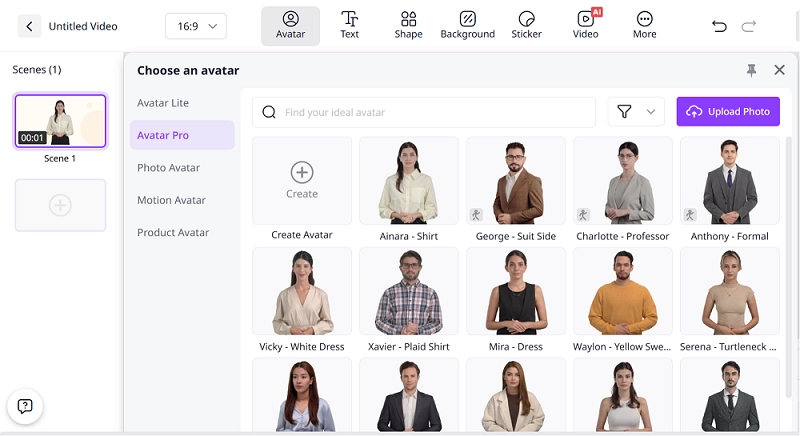Click the Scenes (1) heading
Screen dimensions: 800x436
(37, 69)
